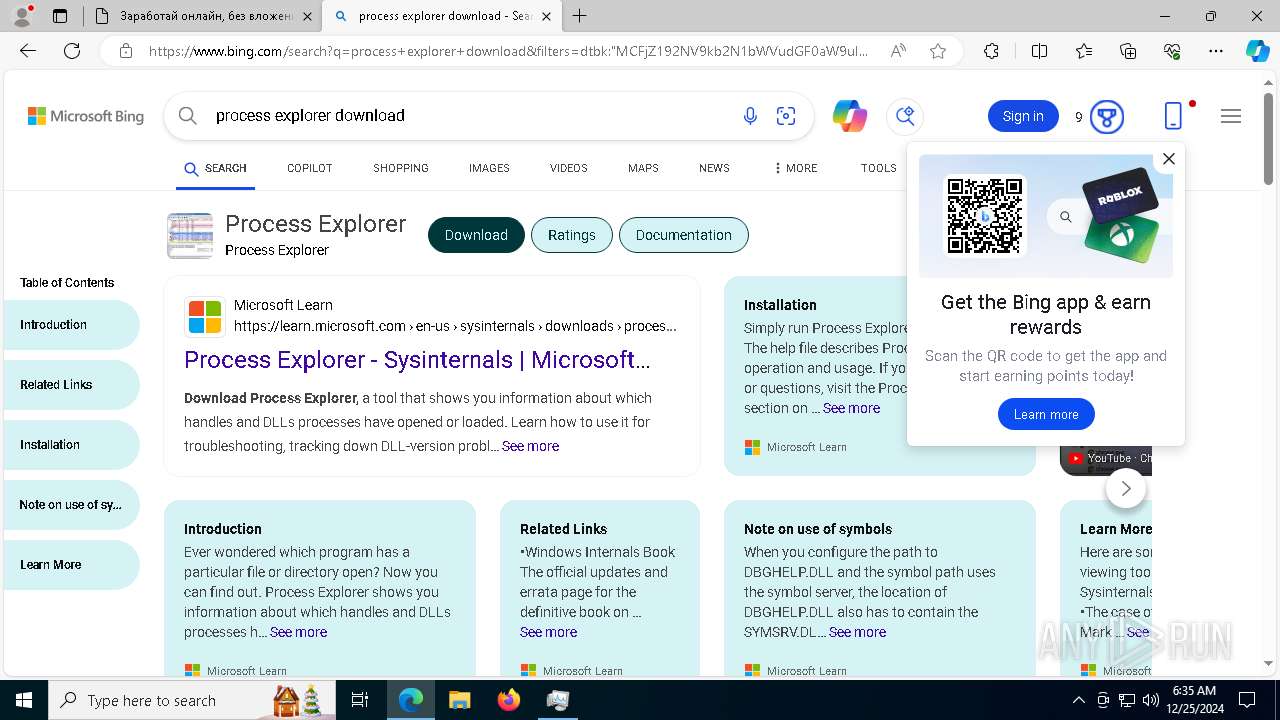Expand the MORE search categories
The height and width of the screenshot is (720, 1280).
pos(795,168)
